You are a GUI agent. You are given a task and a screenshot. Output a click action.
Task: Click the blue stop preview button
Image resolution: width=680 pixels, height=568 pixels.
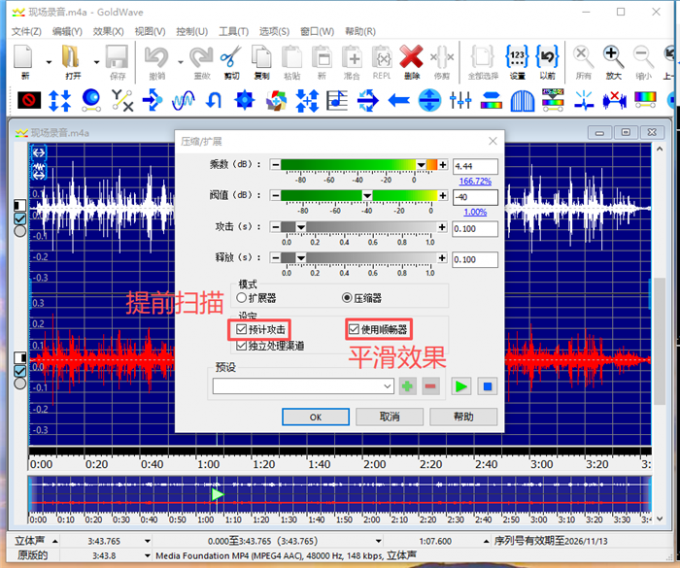[487, 386]
